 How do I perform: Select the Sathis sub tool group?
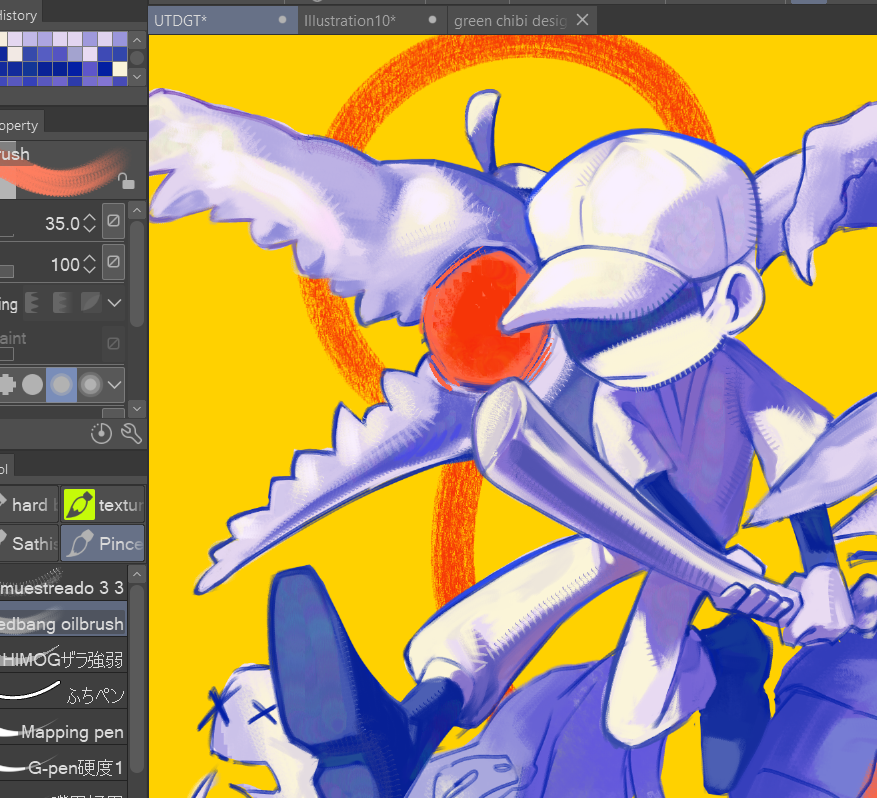click(29, 543)
